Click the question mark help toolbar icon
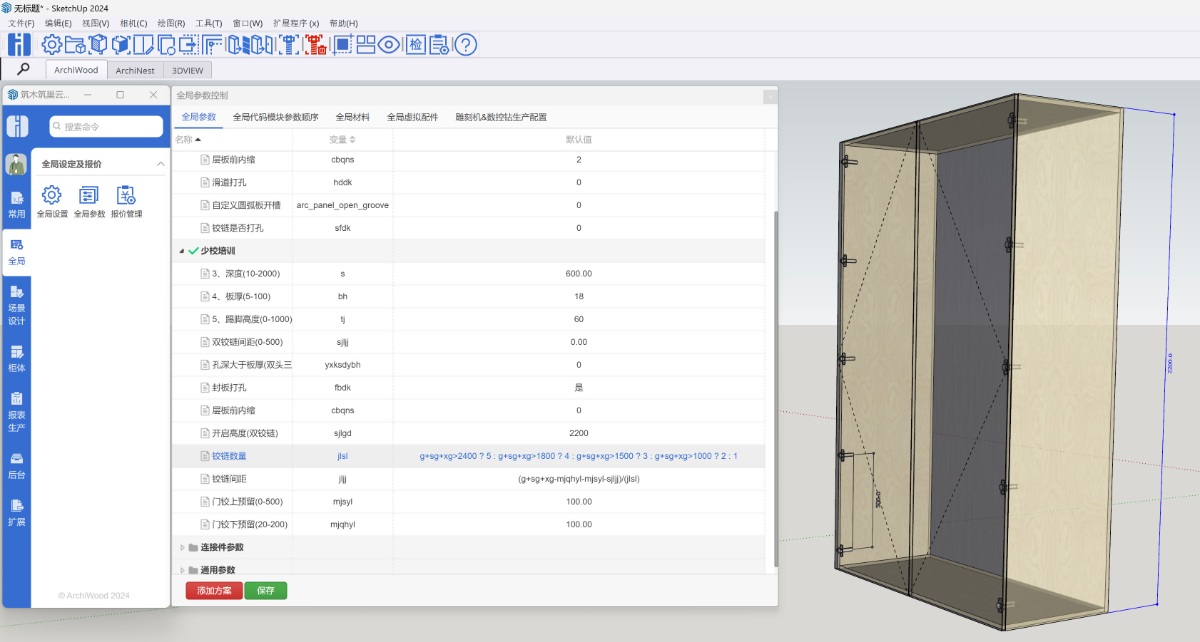The image size is (1200, 642). [466, 44]
